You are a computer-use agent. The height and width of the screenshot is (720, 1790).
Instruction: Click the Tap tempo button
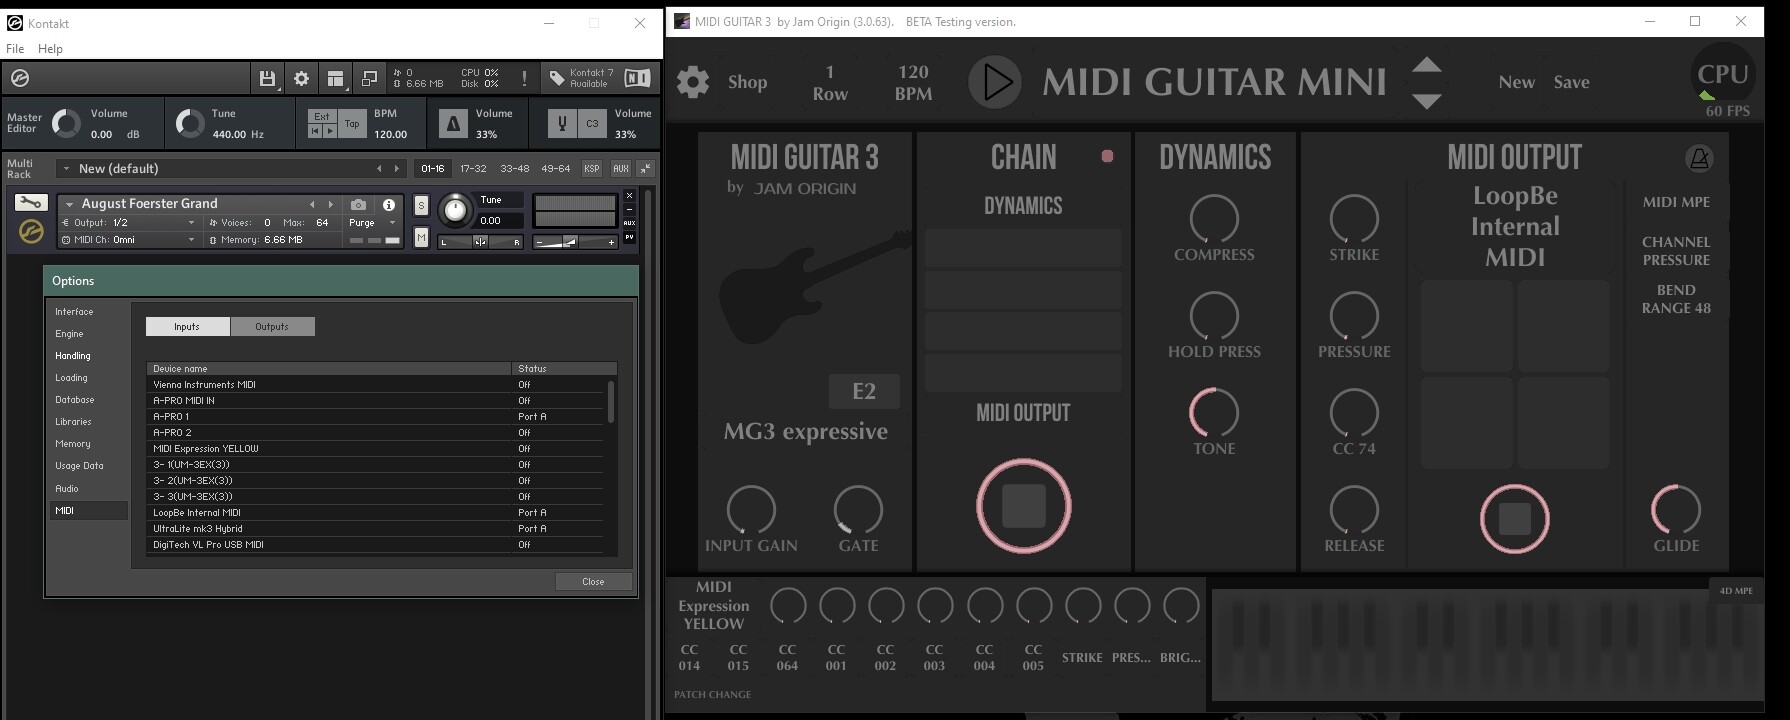pos(352,124)
